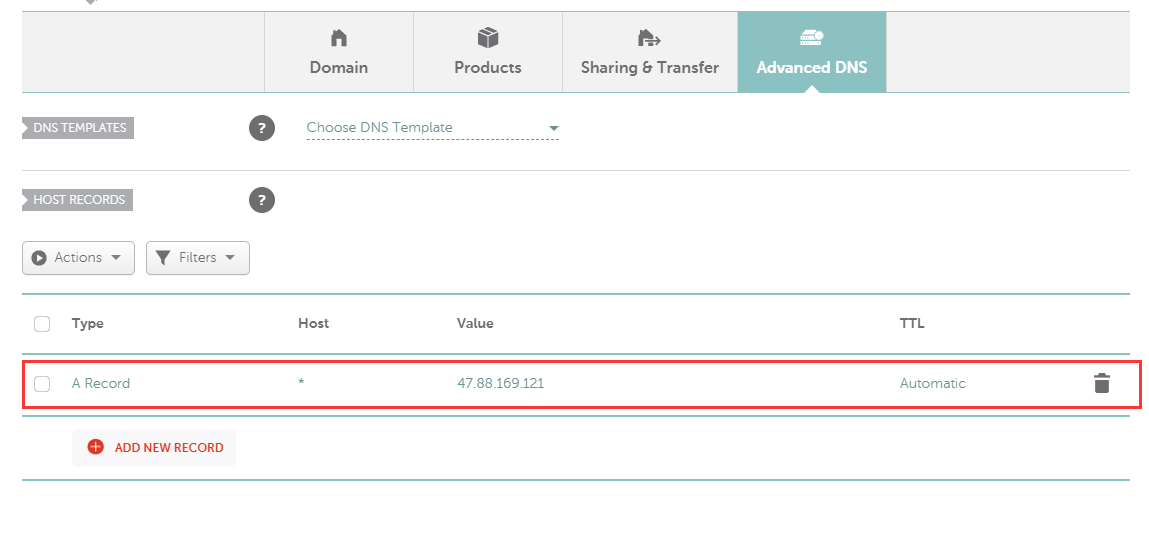Click the Automatic TTL value
The height and width of the screenshot is (543, 1149).
click(932, 383)
